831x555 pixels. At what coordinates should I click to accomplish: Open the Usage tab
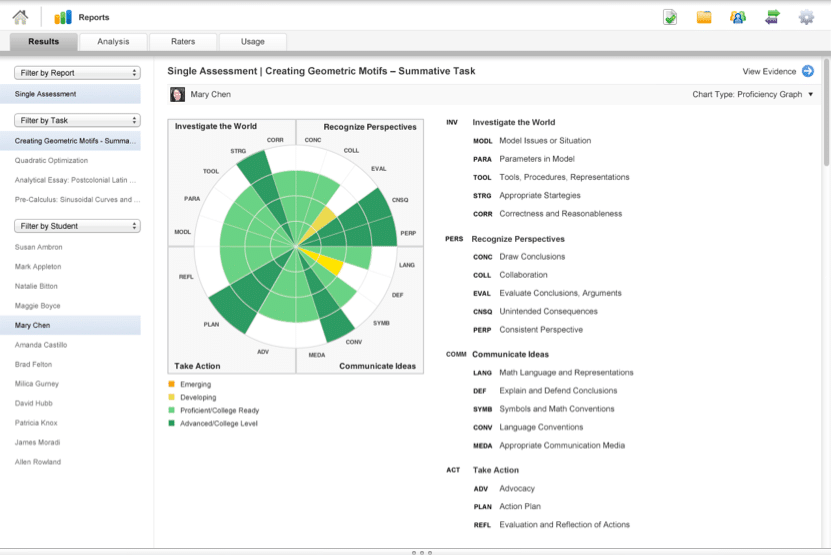[x=253, y=41]
